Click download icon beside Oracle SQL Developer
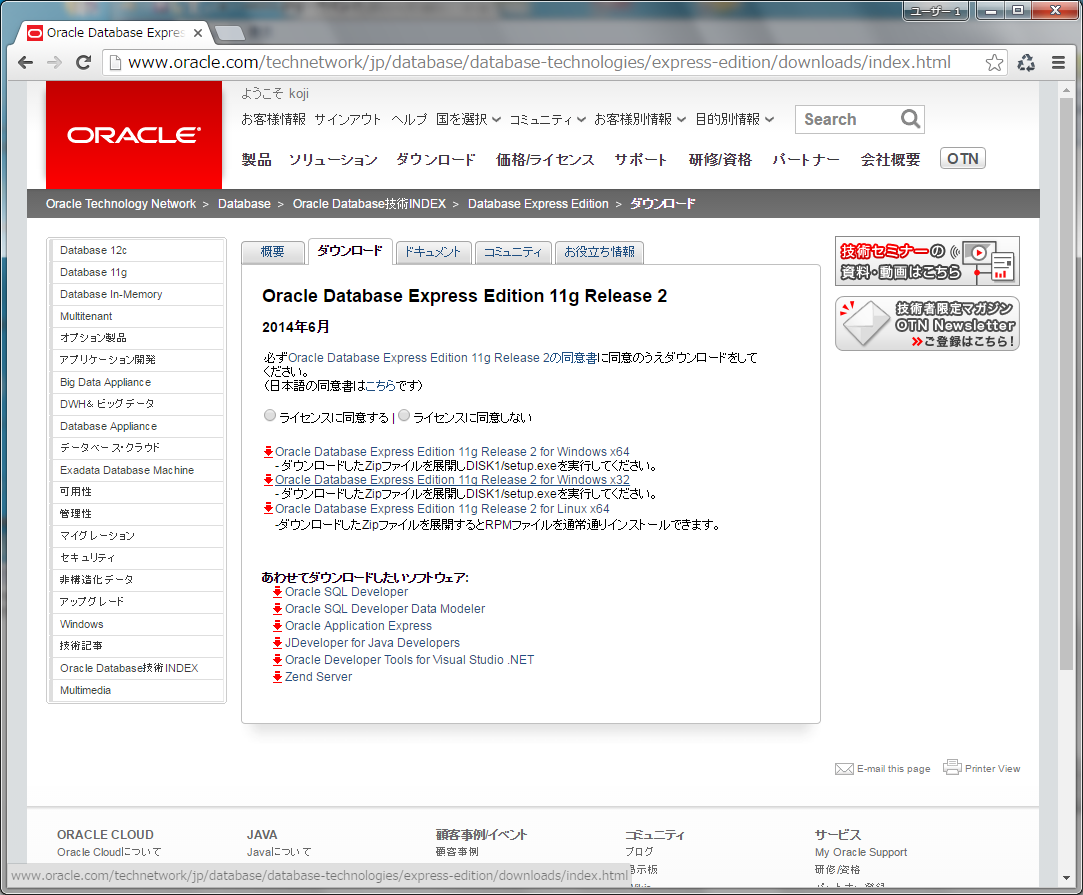The image size is (1083, 895). pos(277,592)
